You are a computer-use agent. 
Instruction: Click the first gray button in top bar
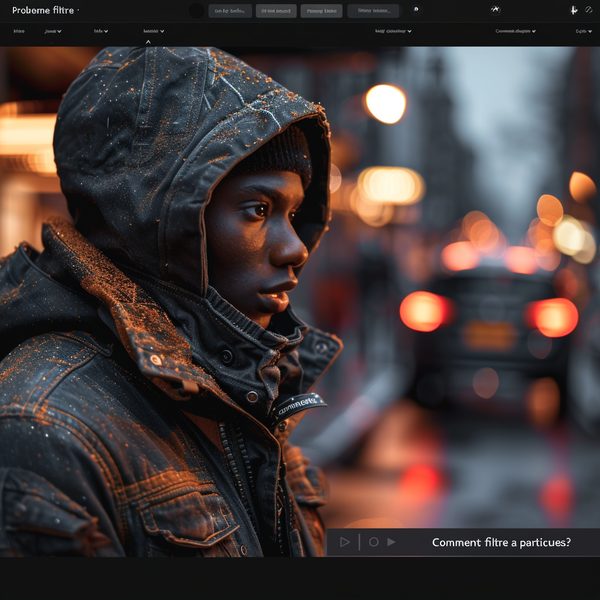pyautogui.click(x=230, y=11)
